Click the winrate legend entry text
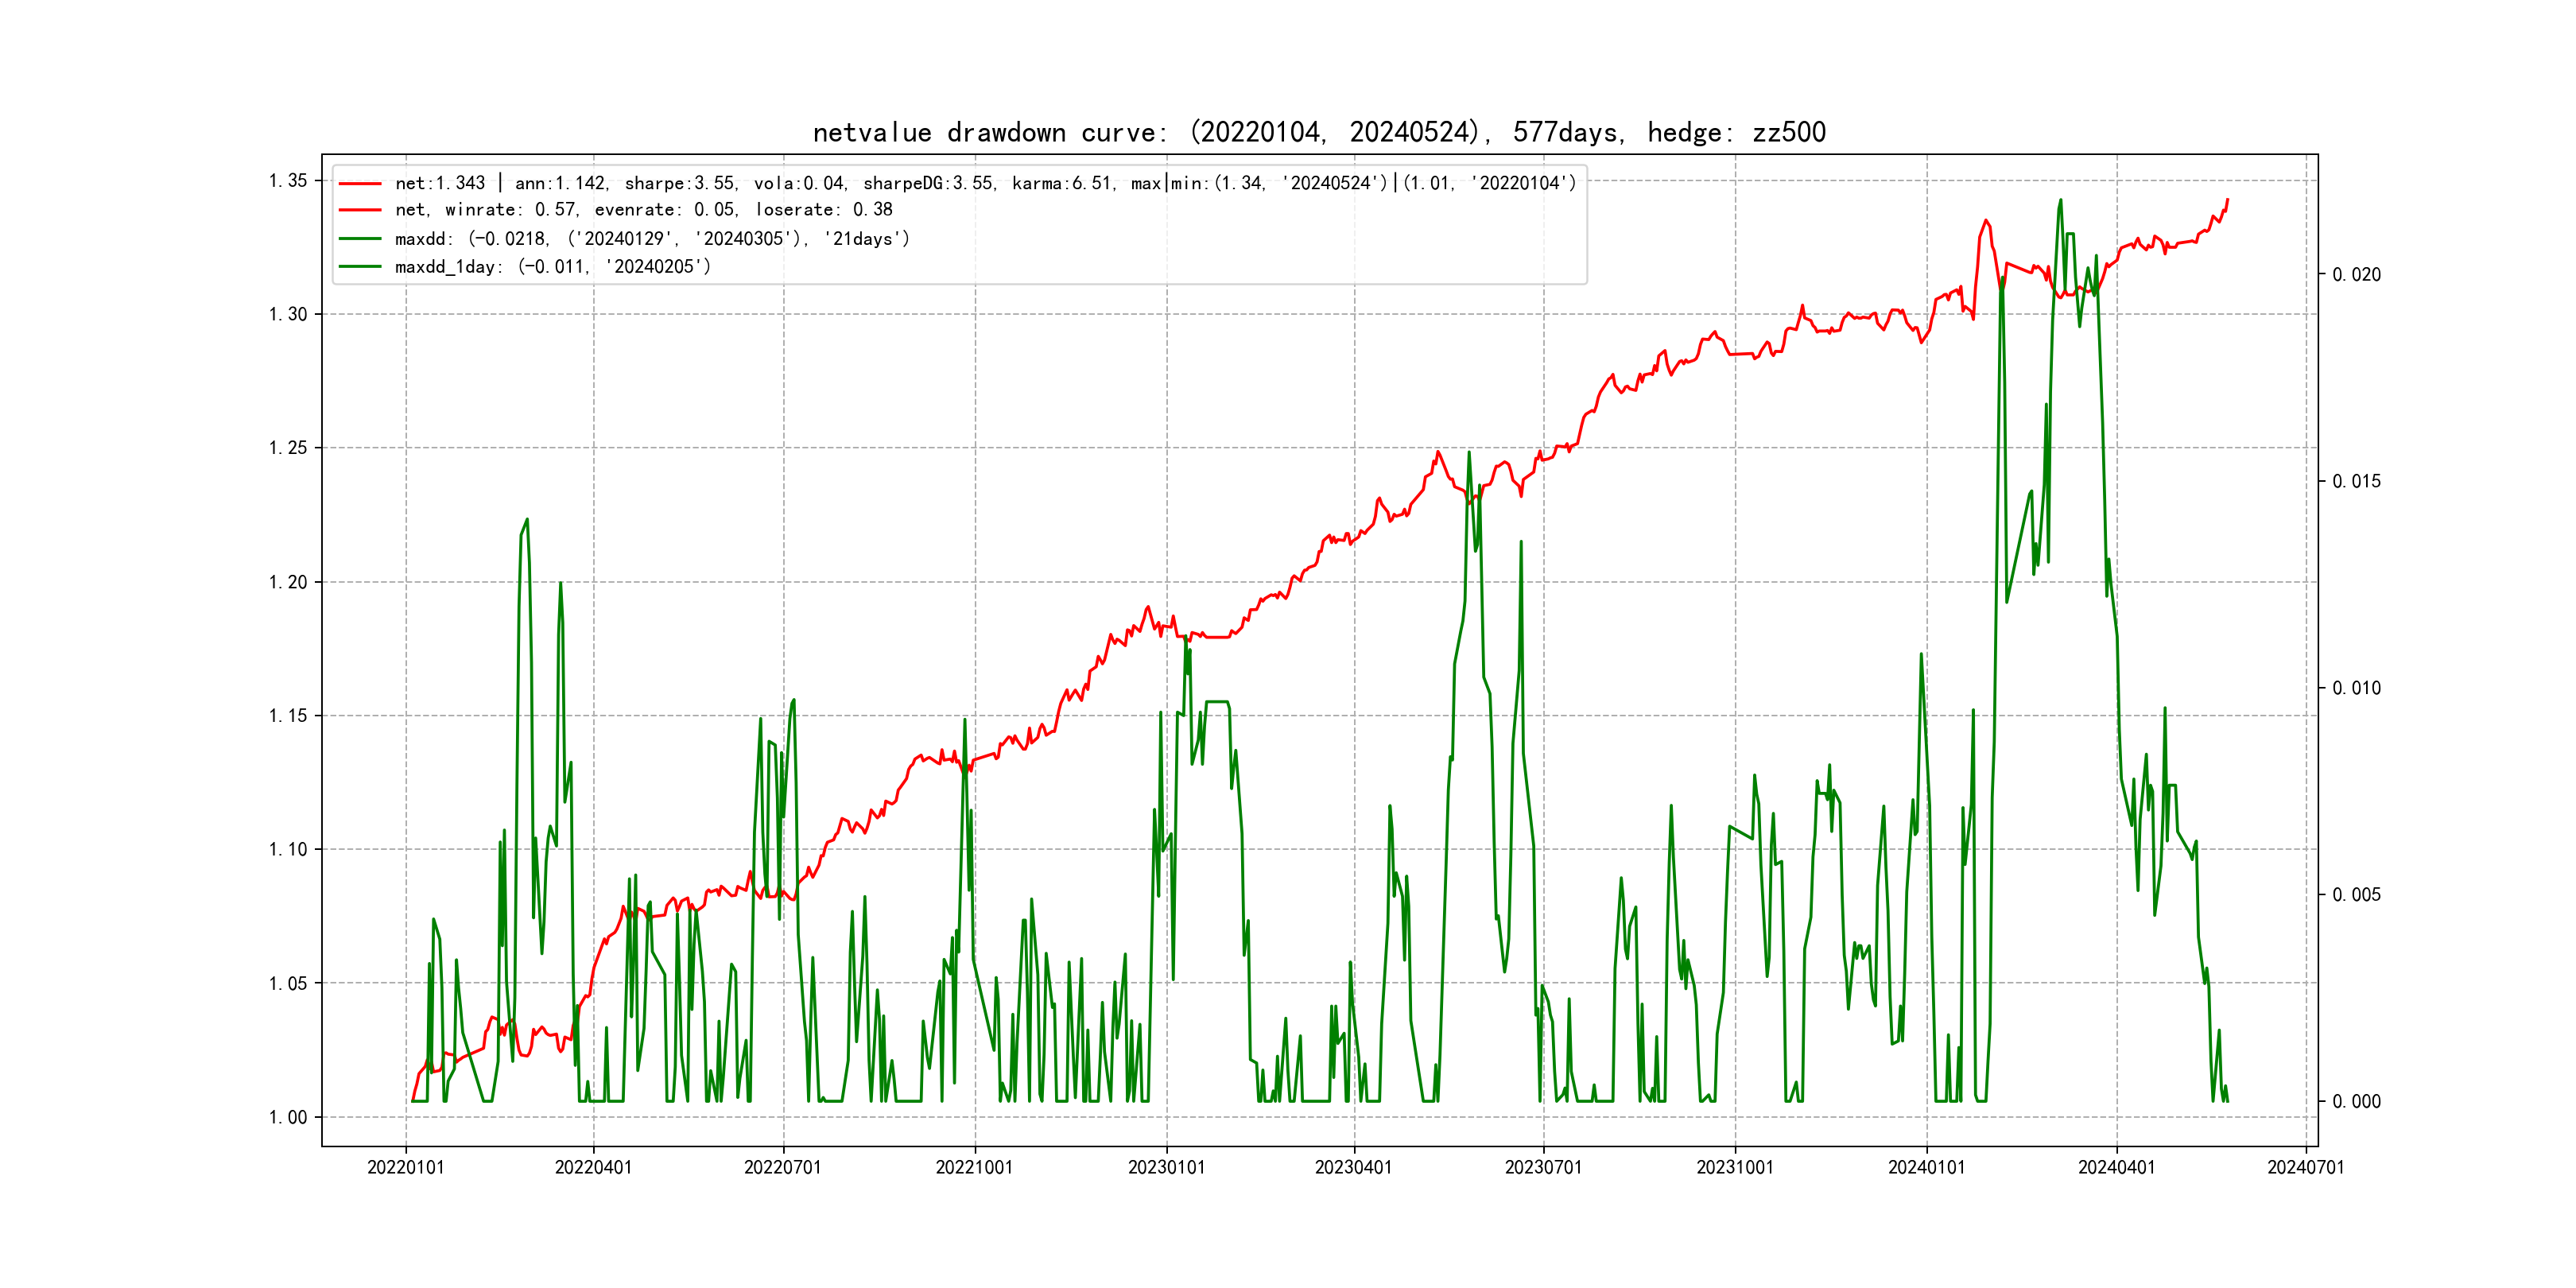The image size is (2576, 1288). coord(643,210)
